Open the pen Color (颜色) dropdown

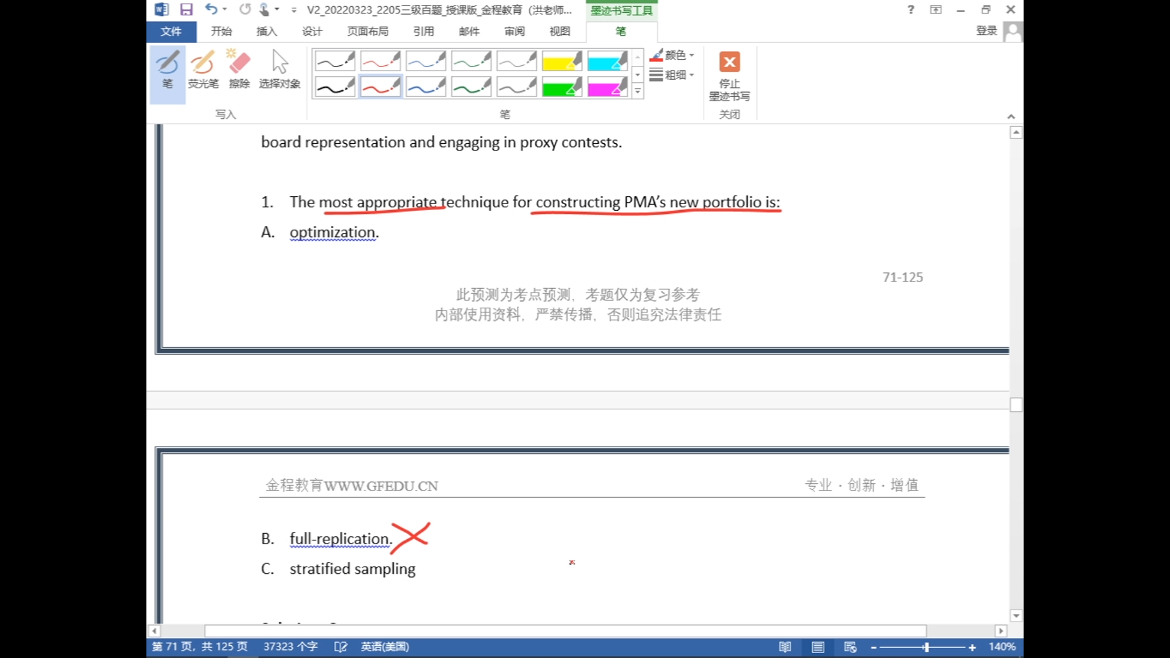click(672, 55)
